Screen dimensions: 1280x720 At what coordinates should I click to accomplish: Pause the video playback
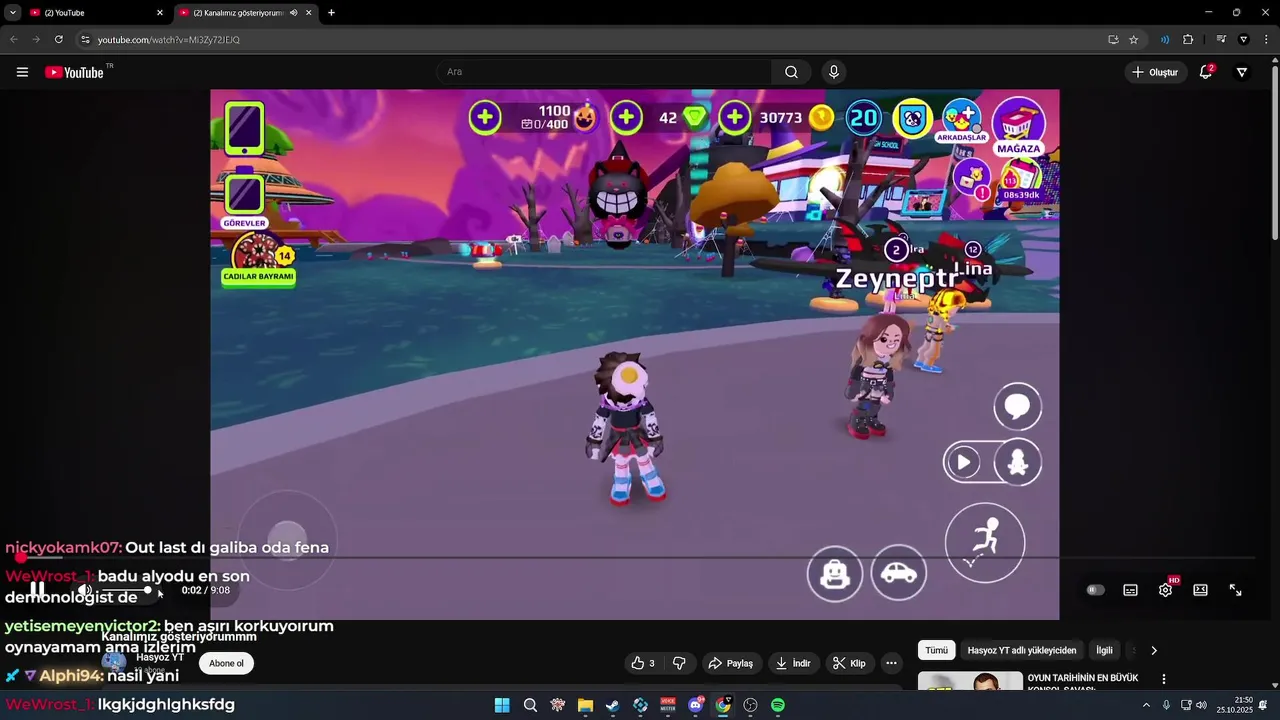coord(37,590)
